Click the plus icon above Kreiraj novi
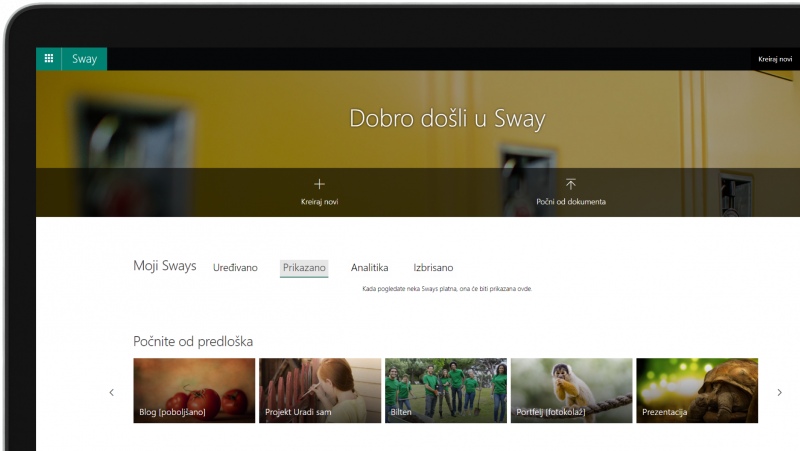The image size is (800, 451). [x=319, y=184]
